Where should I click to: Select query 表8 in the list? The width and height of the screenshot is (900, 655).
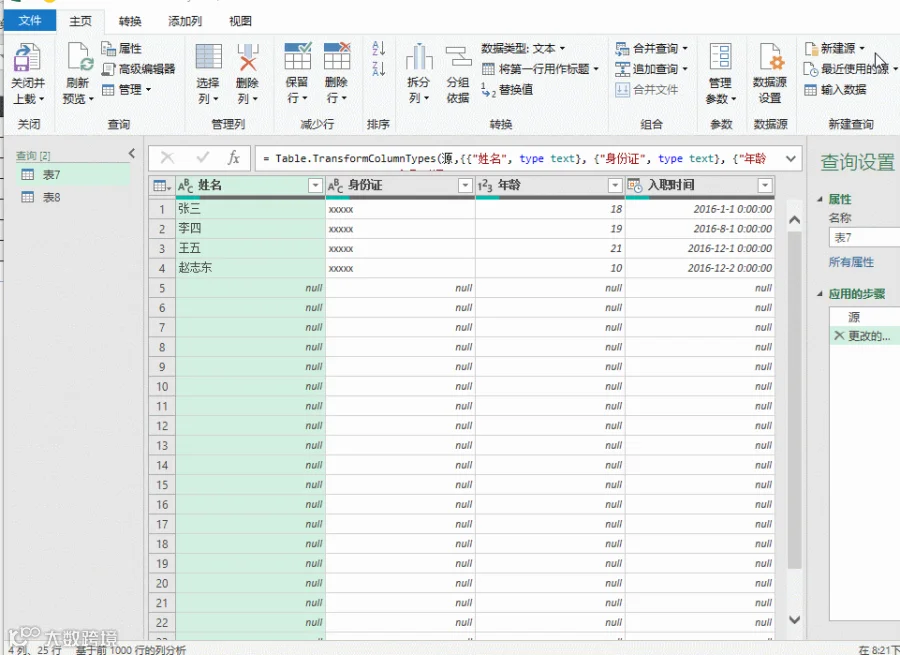(73, 197)
